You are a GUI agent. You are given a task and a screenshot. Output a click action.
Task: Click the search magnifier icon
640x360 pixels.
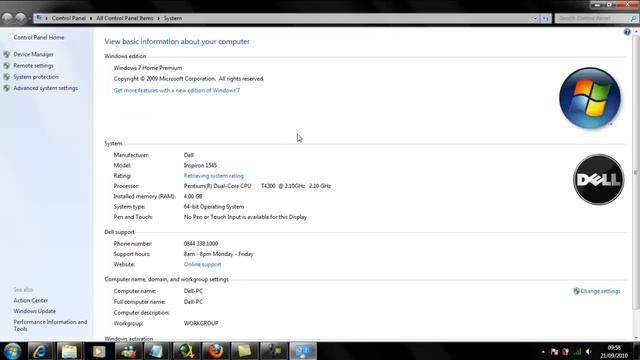pos(633,18)
